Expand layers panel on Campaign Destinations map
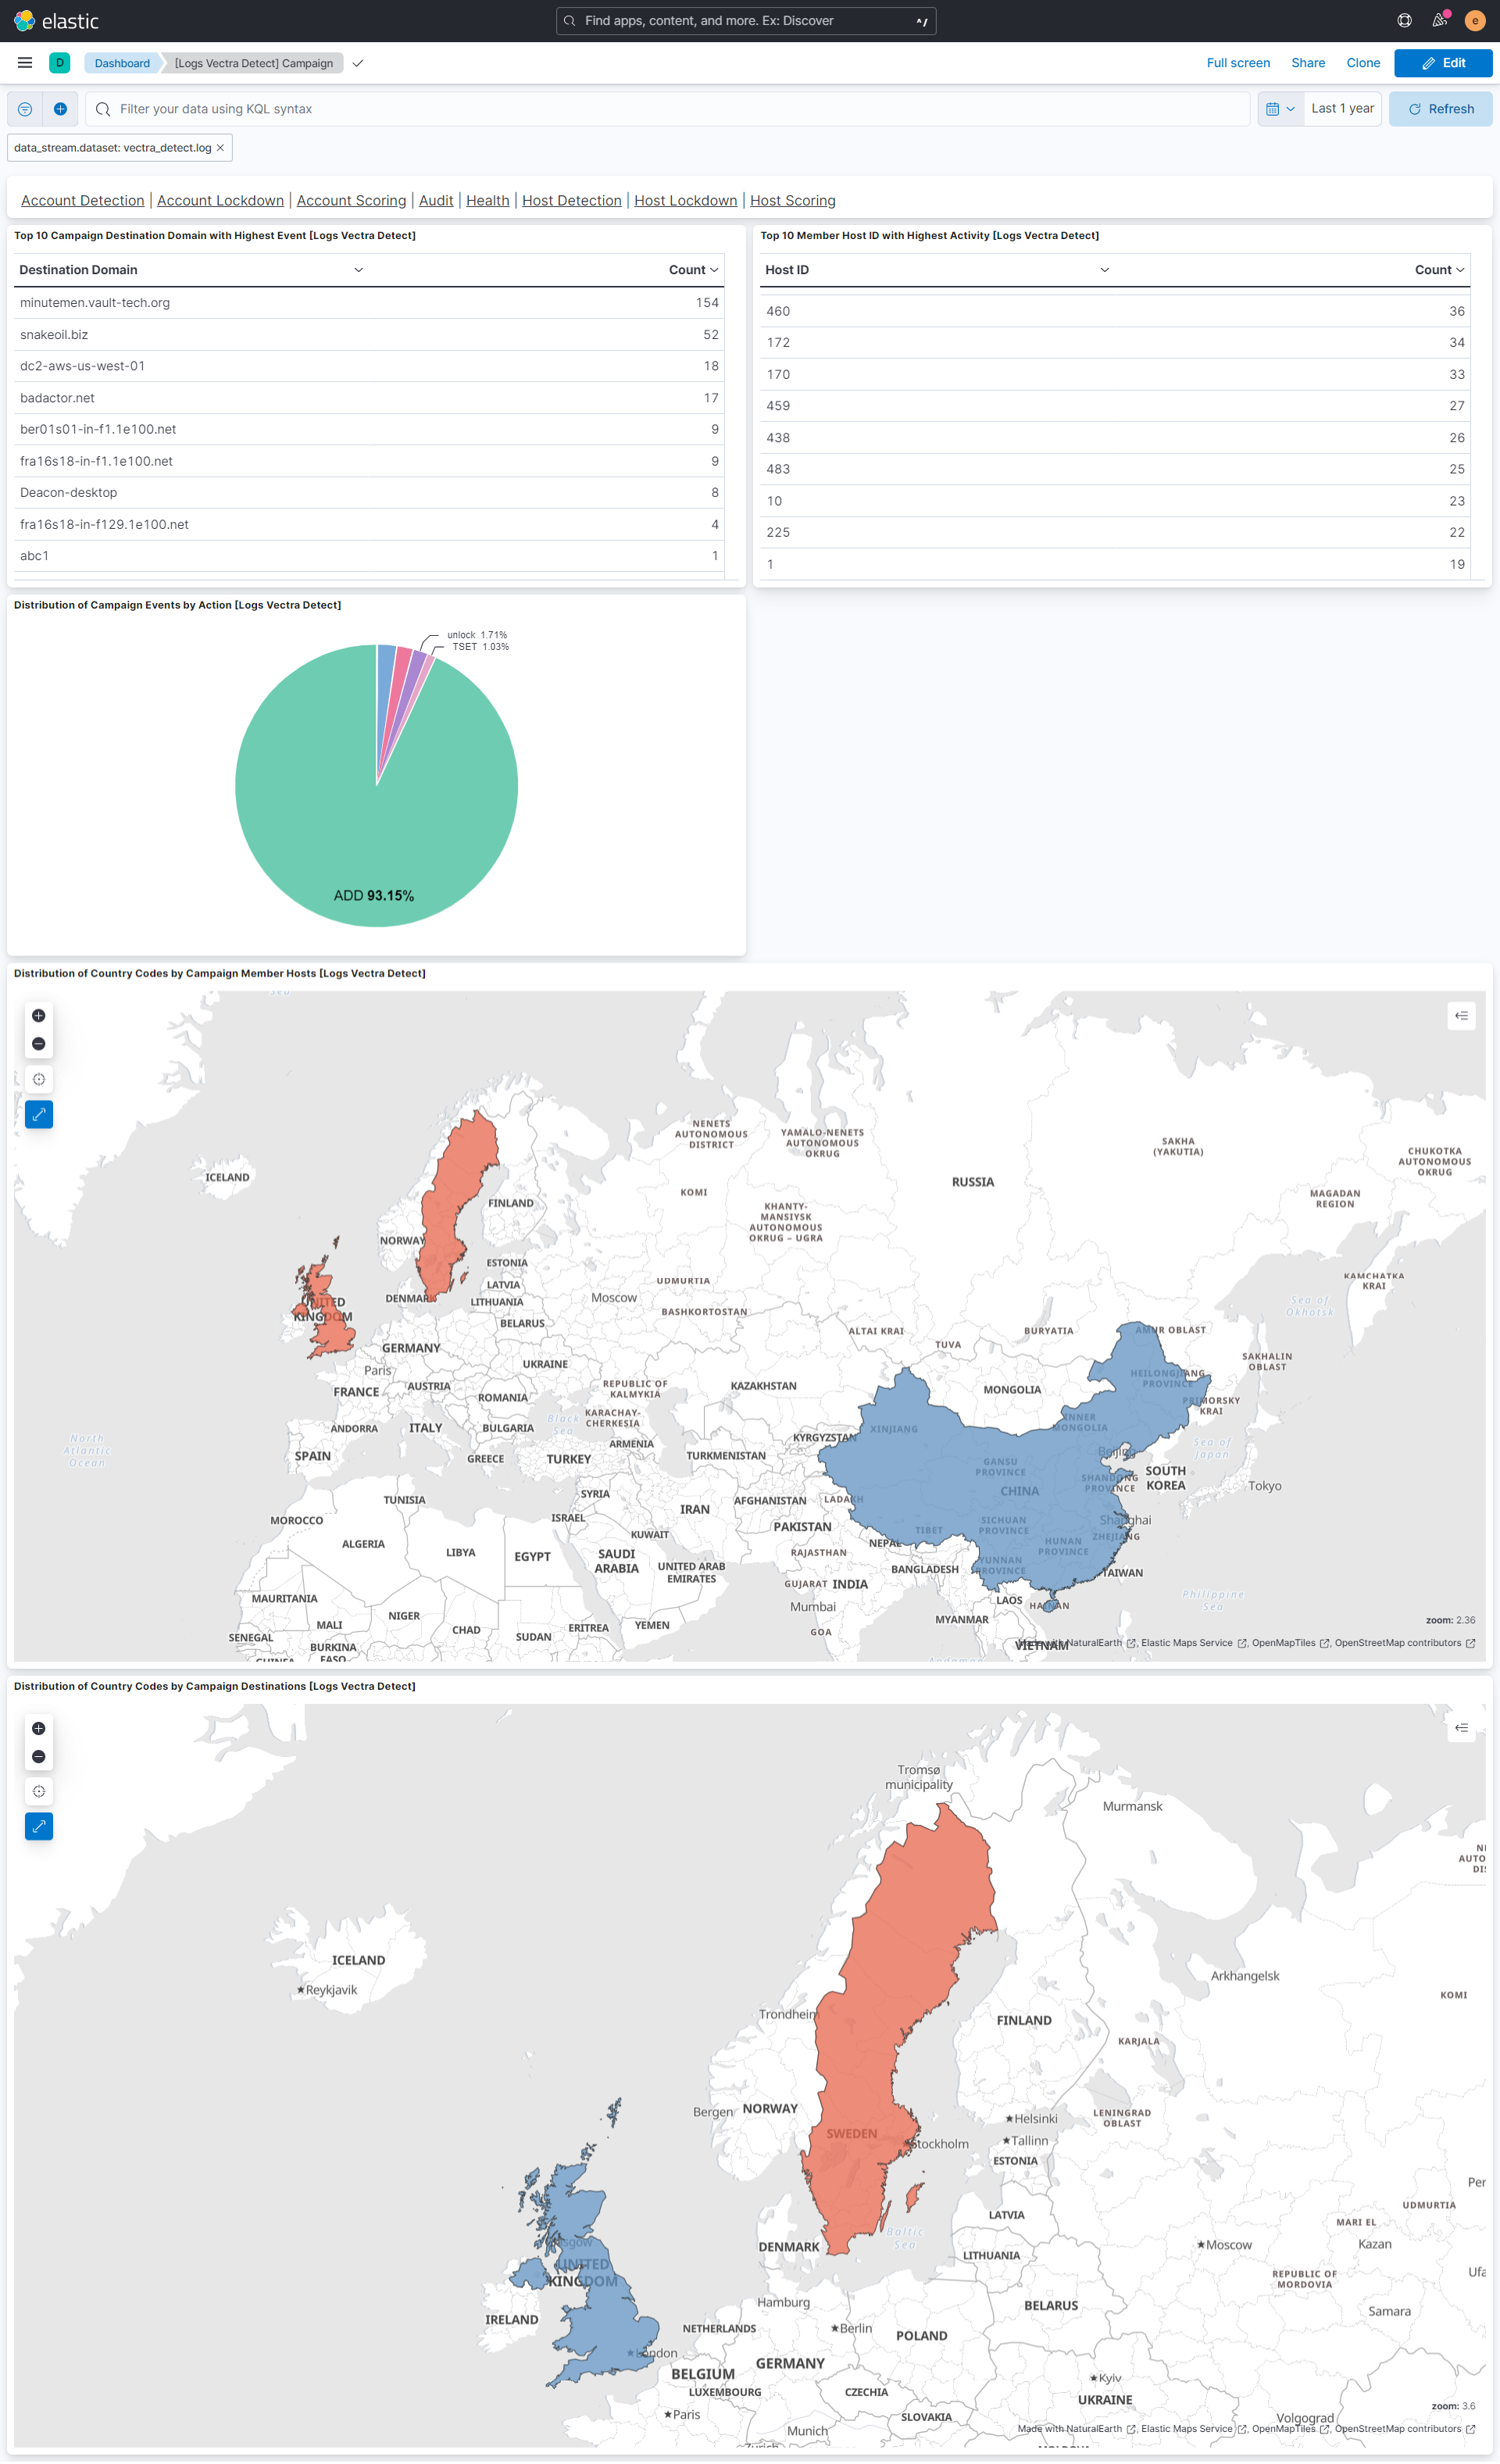 (1461, 1728)
